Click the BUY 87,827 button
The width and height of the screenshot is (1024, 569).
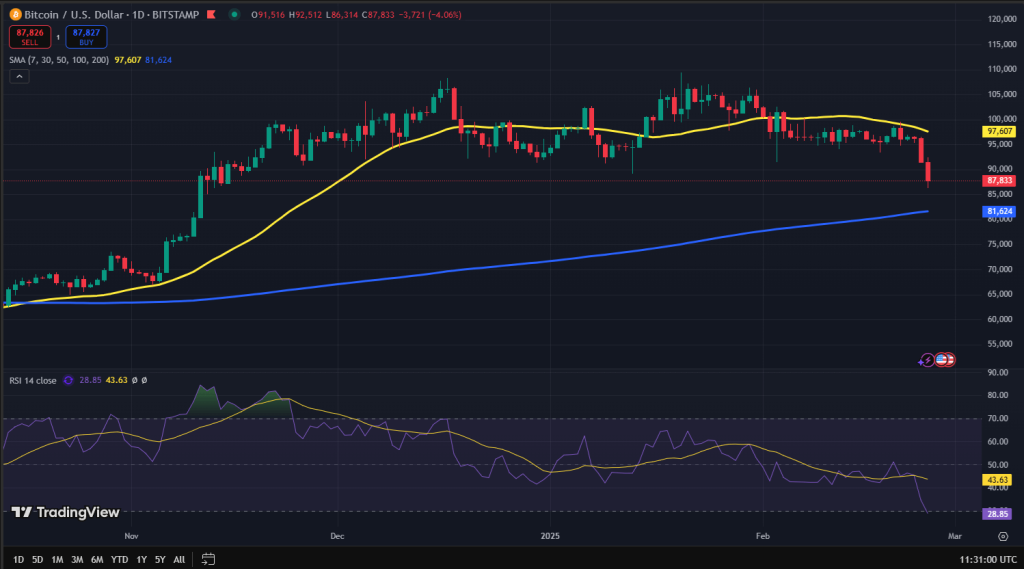coord(86,37)
